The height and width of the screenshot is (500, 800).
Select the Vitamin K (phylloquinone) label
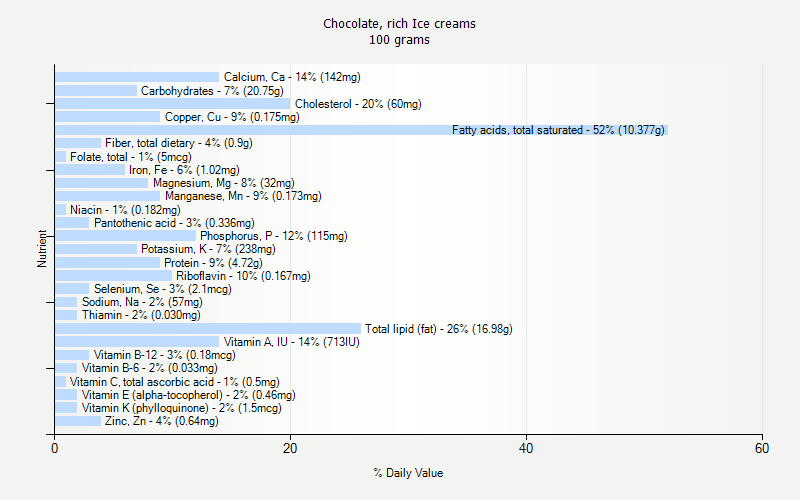coord(181,408)
